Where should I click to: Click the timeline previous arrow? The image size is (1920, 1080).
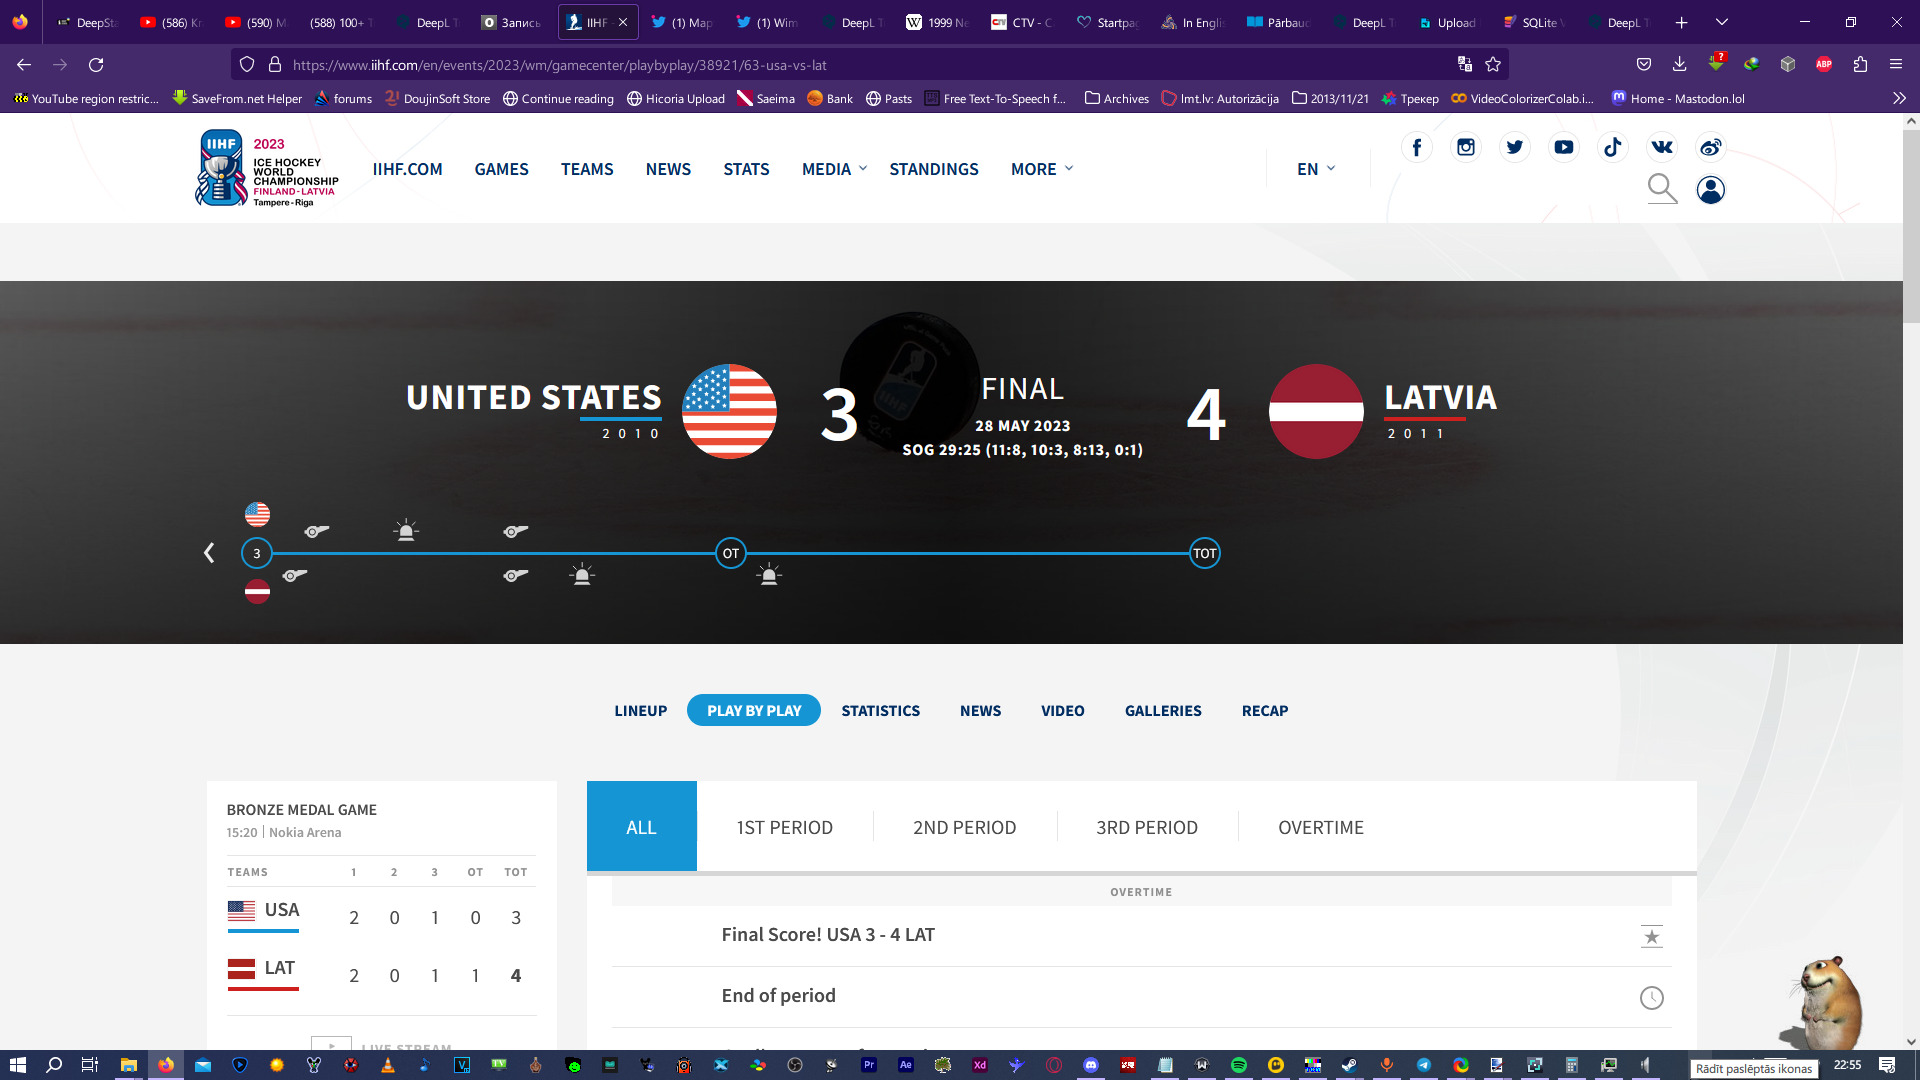pos(209,553)
